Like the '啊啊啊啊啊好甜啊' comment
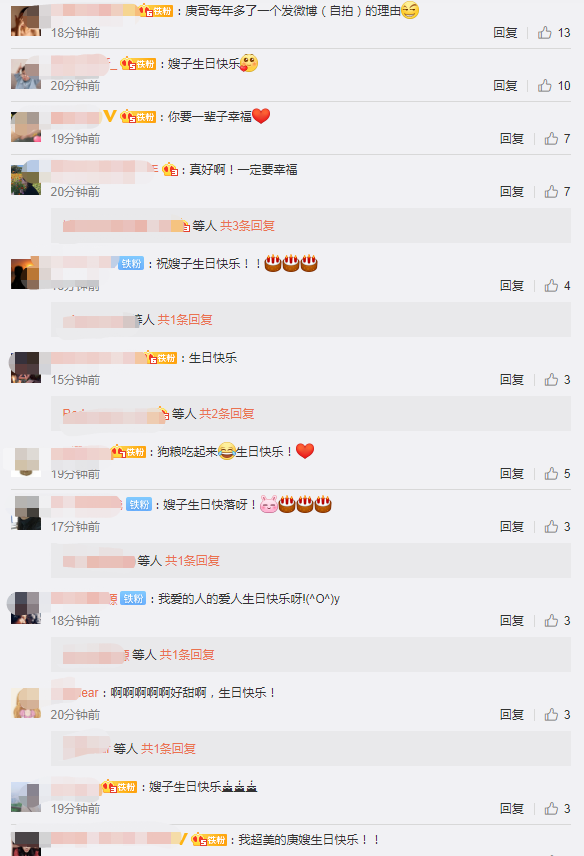This screenshot has height=856, width=584. (x=551, y=714)
